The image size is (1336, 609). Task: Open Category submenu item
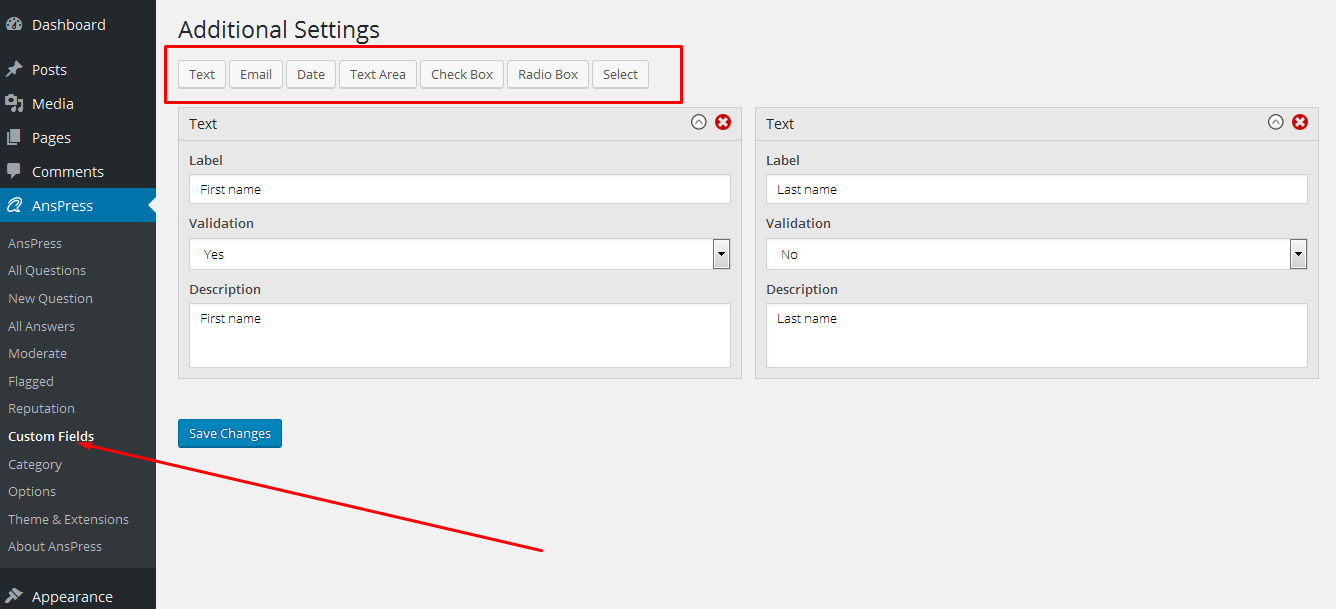[35, 464]
